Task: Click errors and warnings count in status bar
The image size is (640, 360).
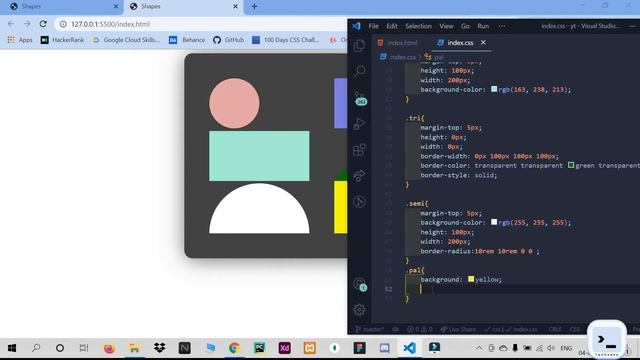Action: coord(420,329)
